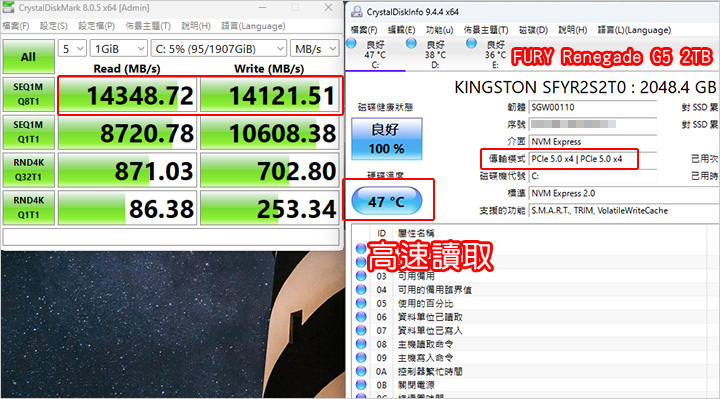Run the RND4K Q32T1 test
Screen dimensions: 720x399
pyautogui.click(x=28, y=170)
